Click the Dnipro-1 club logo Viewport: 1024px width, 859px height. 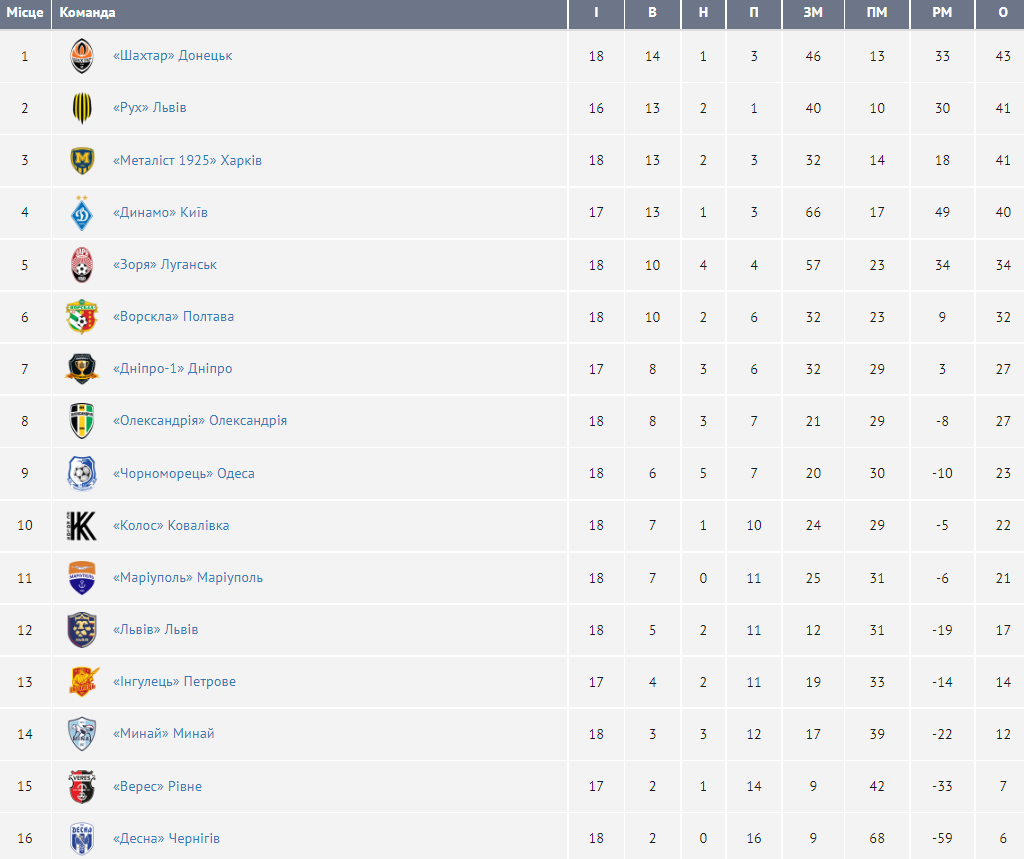[82, 369]
